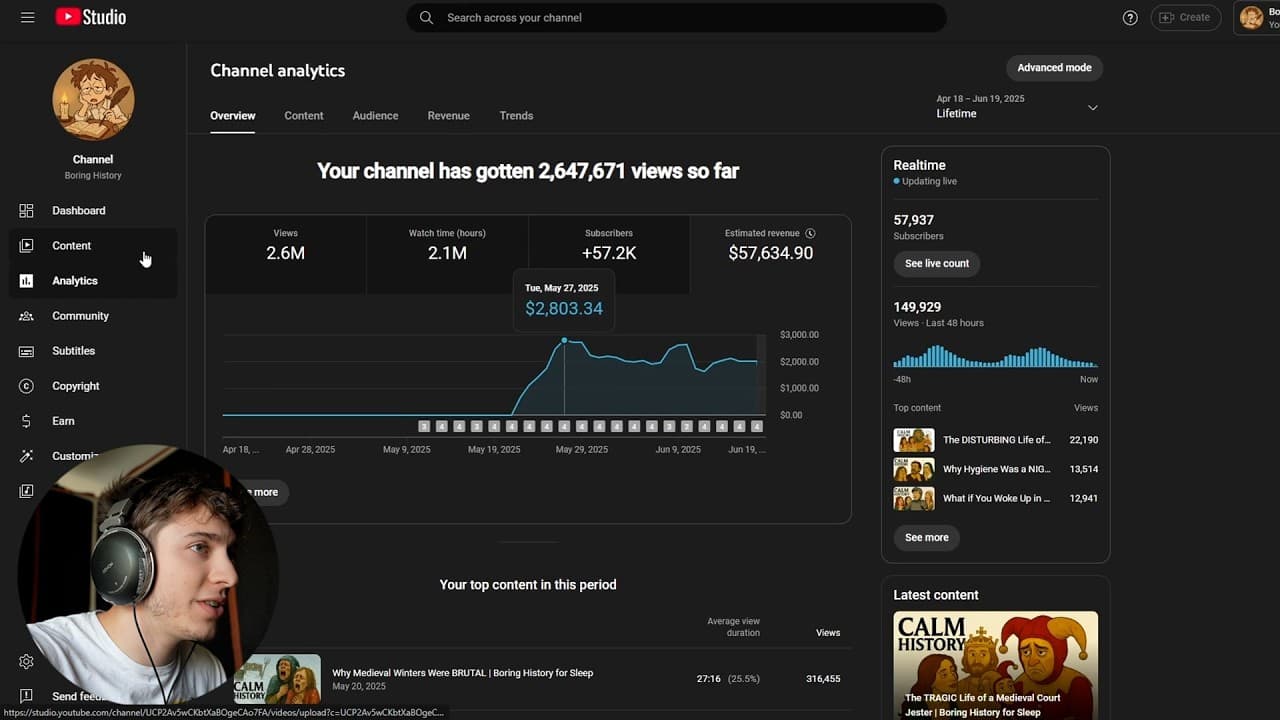Image resolution: width=1280 pixels, height=720 pixels.
Task: Select the Watch time (hours) metric card
Action: pos(447,254)
